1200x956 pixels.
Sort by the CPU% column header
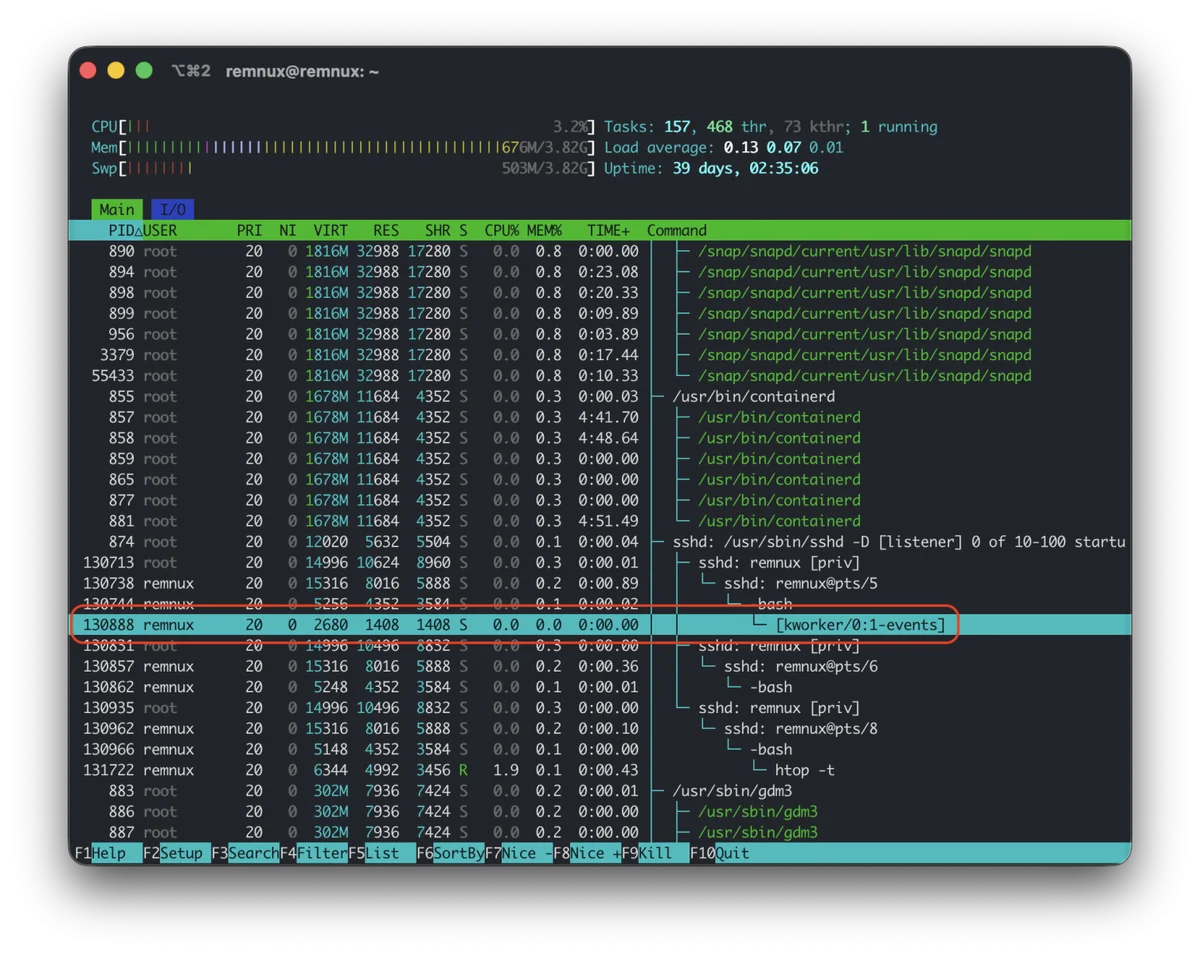[502, 230]
